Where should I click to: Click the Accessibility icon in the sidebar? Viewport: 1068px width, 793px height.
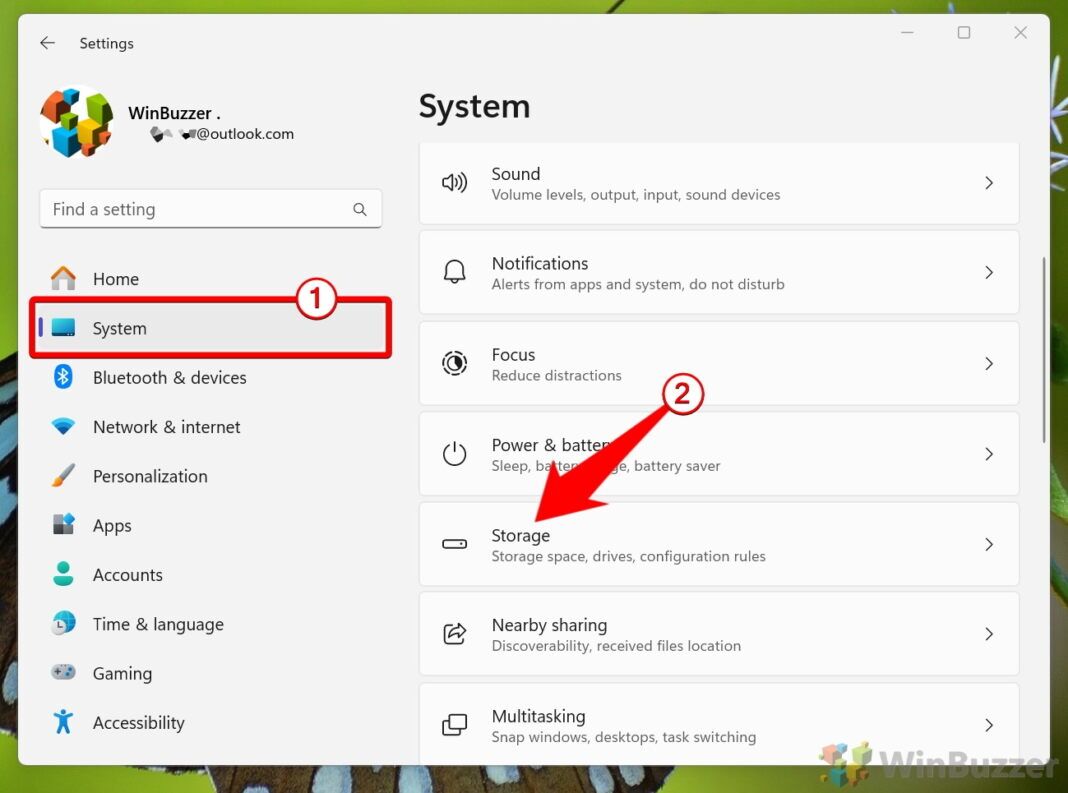[x=63, y=722]
